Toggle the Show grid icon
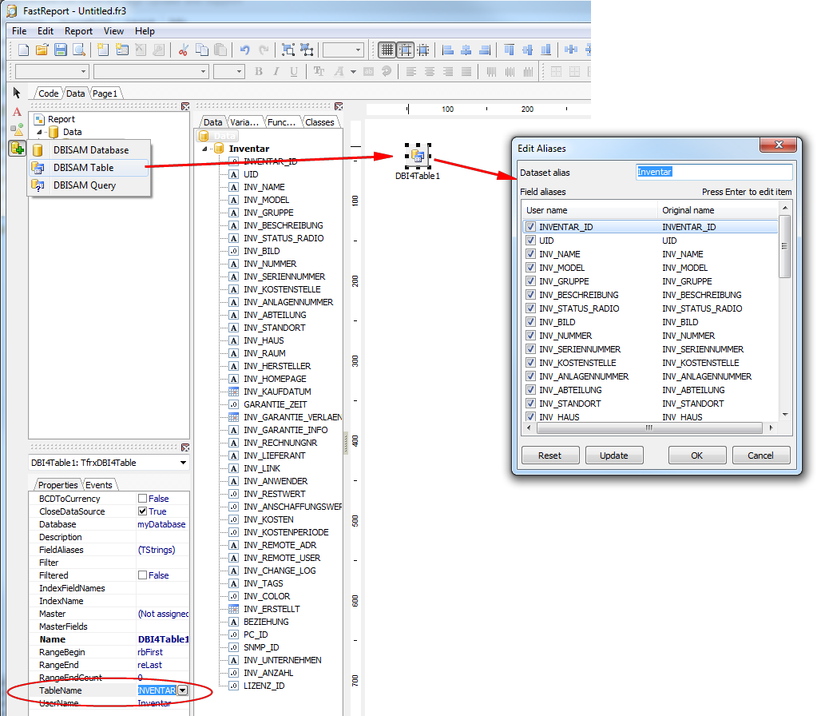Image resolution: width=821 pixels, height=716 pixels. [x=387, y=50]
